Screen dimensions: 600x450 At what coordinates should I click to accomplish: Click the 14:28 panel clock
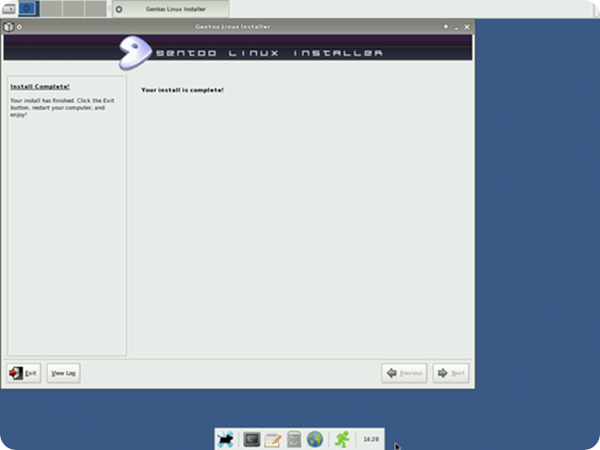click(370, 439)
